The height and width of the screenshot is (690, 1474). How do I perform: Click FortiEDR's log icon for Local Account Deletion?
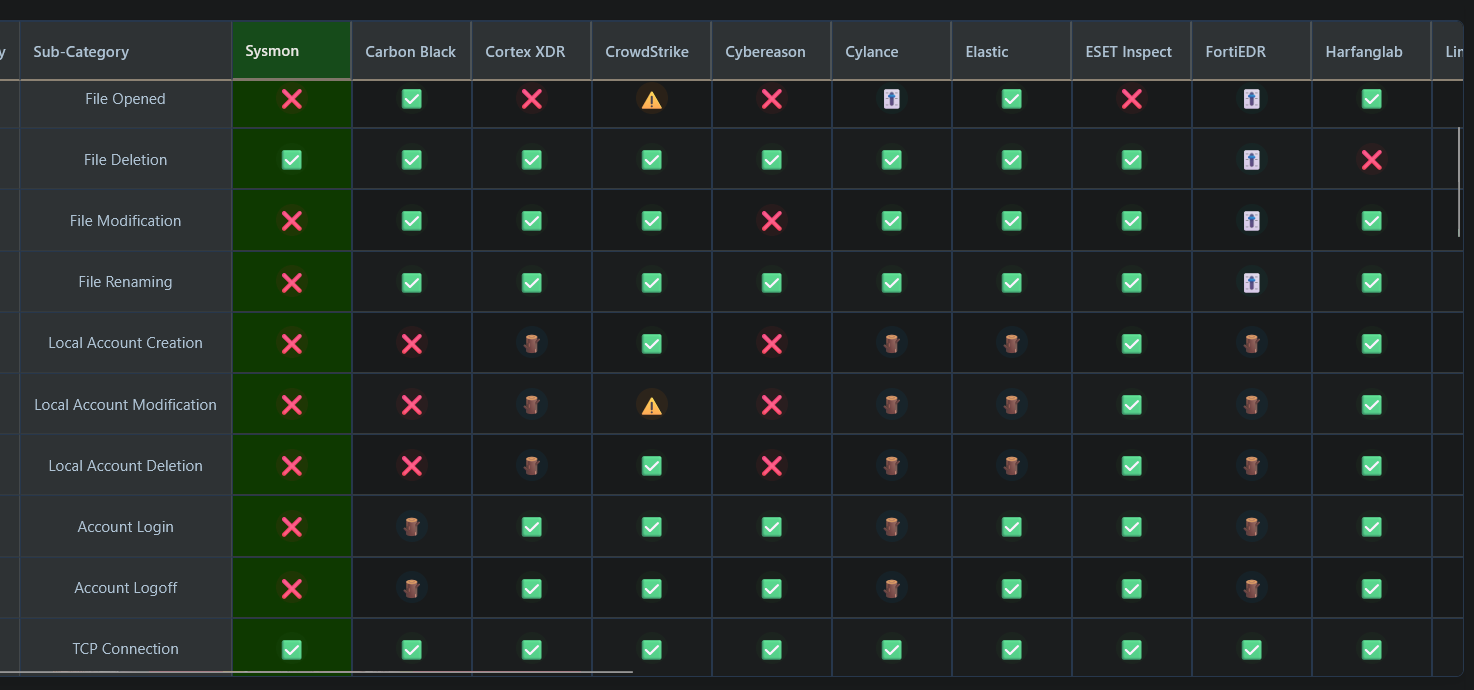pyautogui.click(x=1252, y=466)
